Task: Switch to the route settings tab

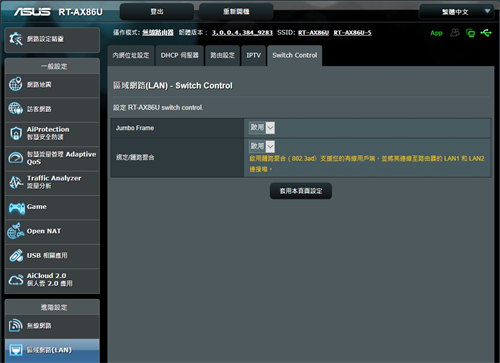Action: click(222, 56)
